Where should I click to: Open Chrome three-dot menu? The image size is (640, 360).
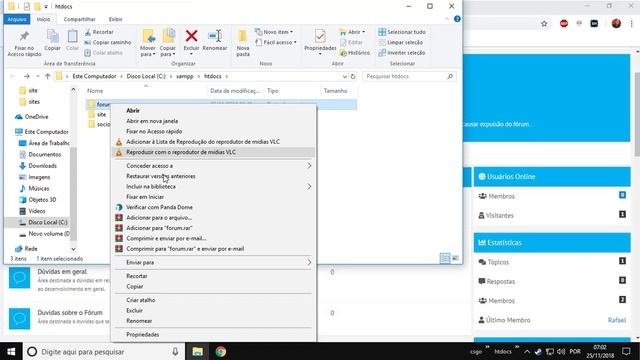(x=631, y=24)
